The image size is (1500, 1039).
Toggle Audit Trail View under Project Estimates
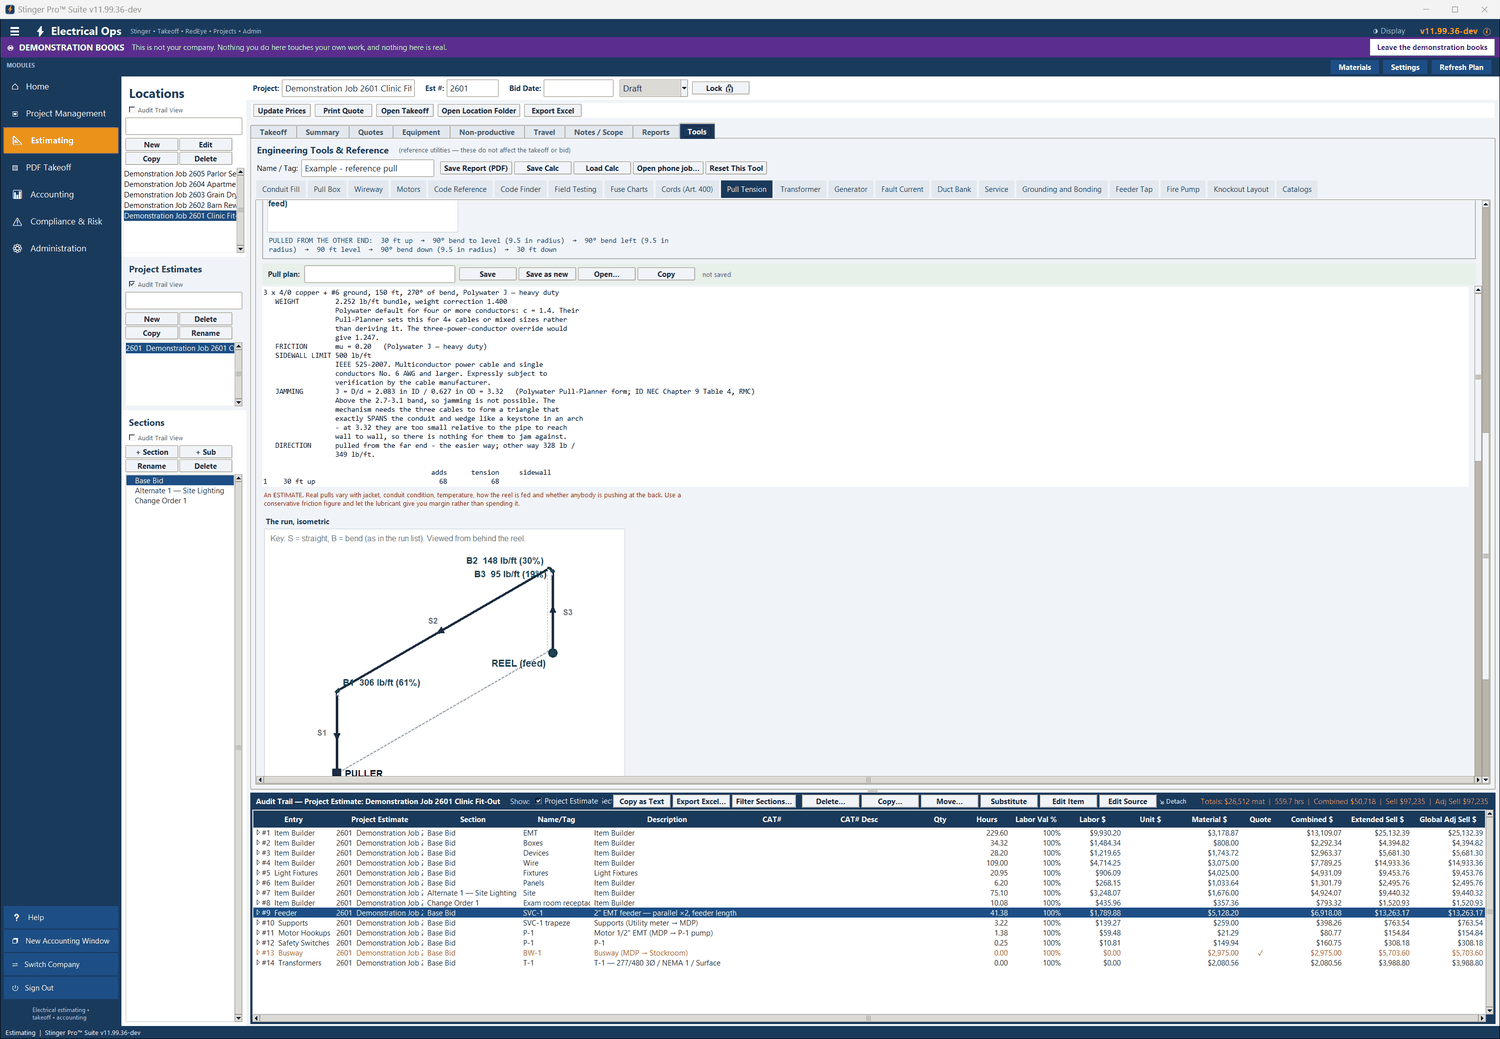tap(132, 284)
